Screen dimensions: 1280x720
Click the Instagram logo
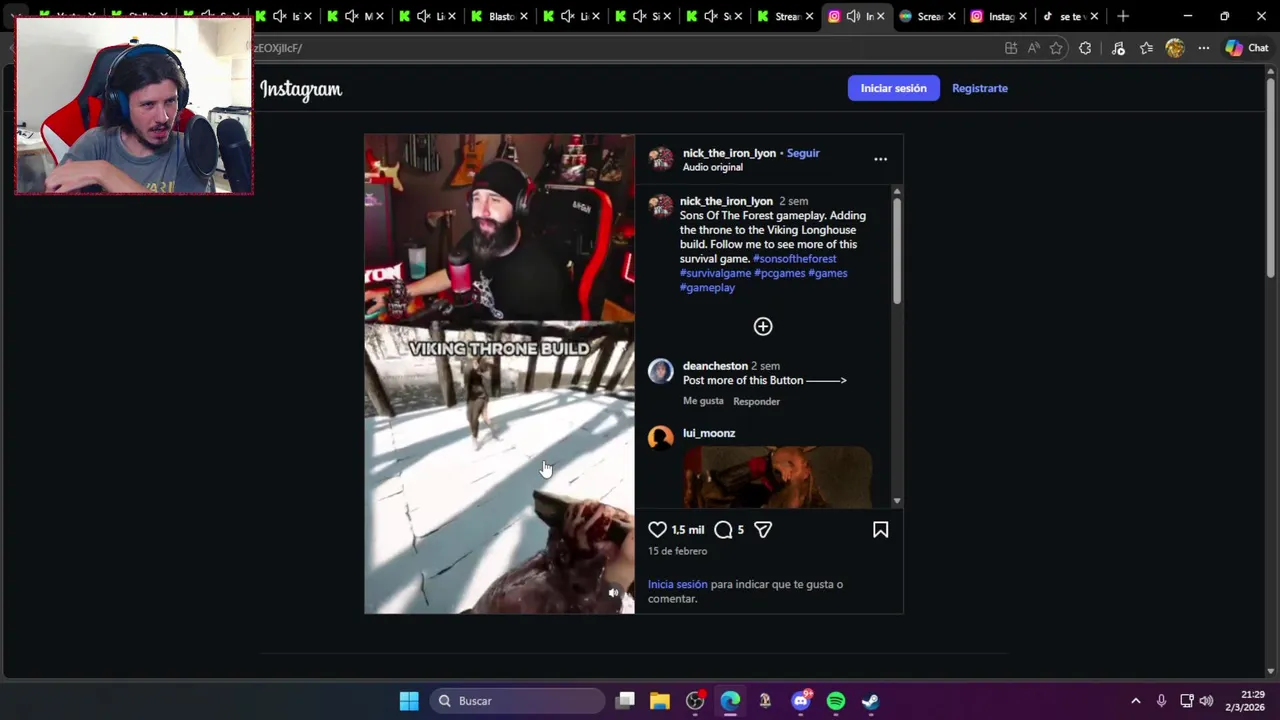coord(301,89)
